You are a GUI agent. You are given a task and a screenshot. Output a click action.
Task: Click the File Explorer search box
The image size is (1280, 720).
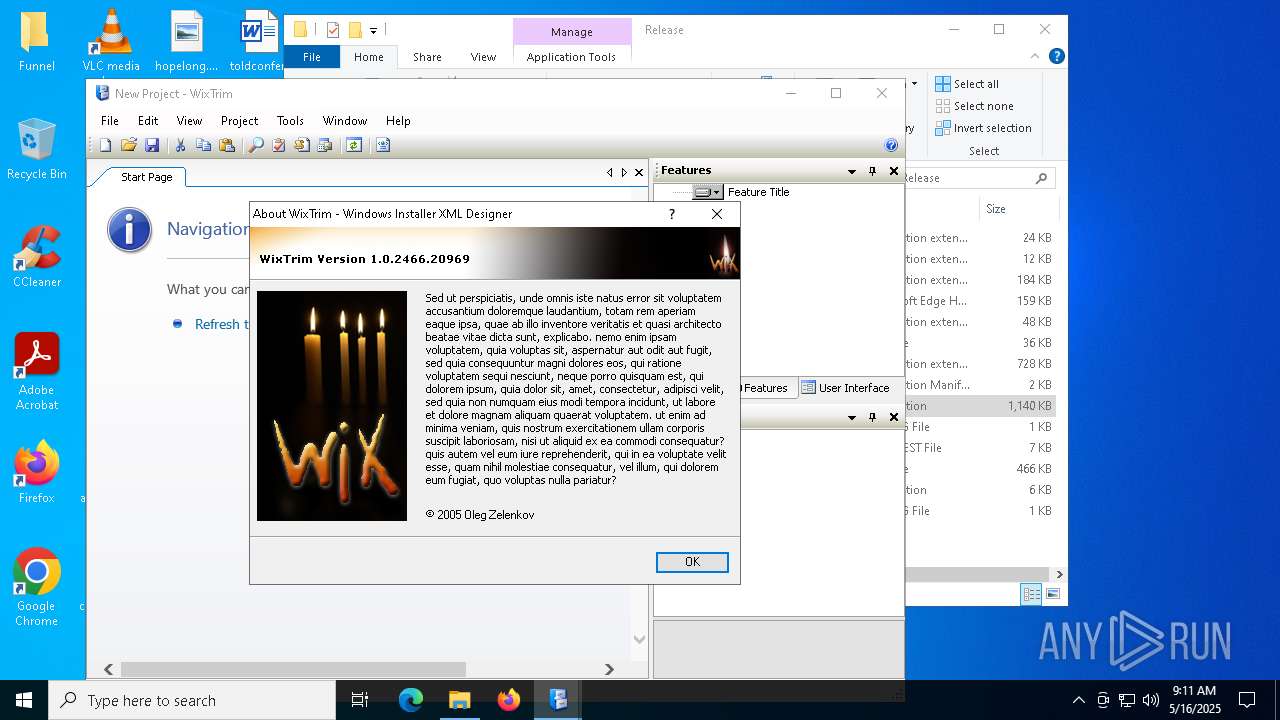pos(980,178)
